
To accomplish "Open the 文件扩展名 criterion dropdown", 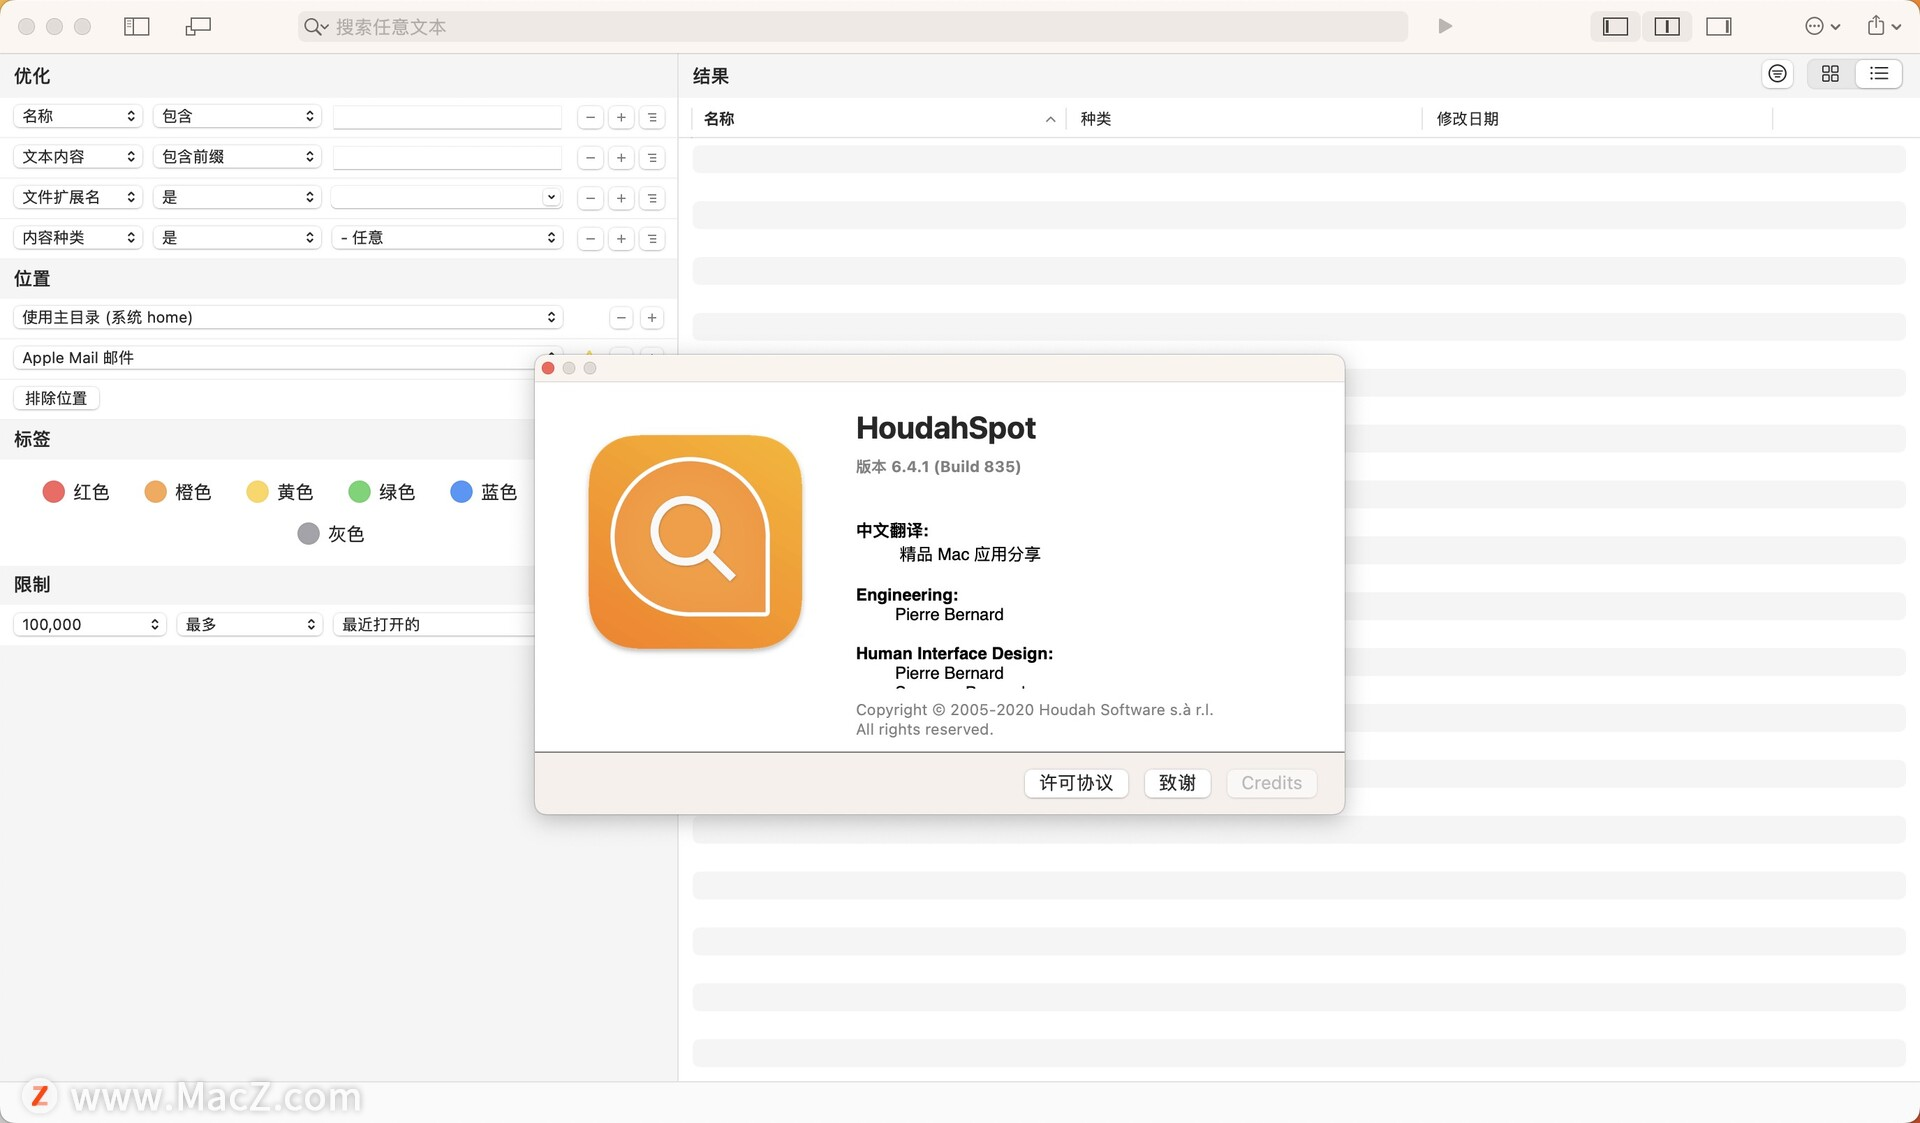I will tap(78, 198).
